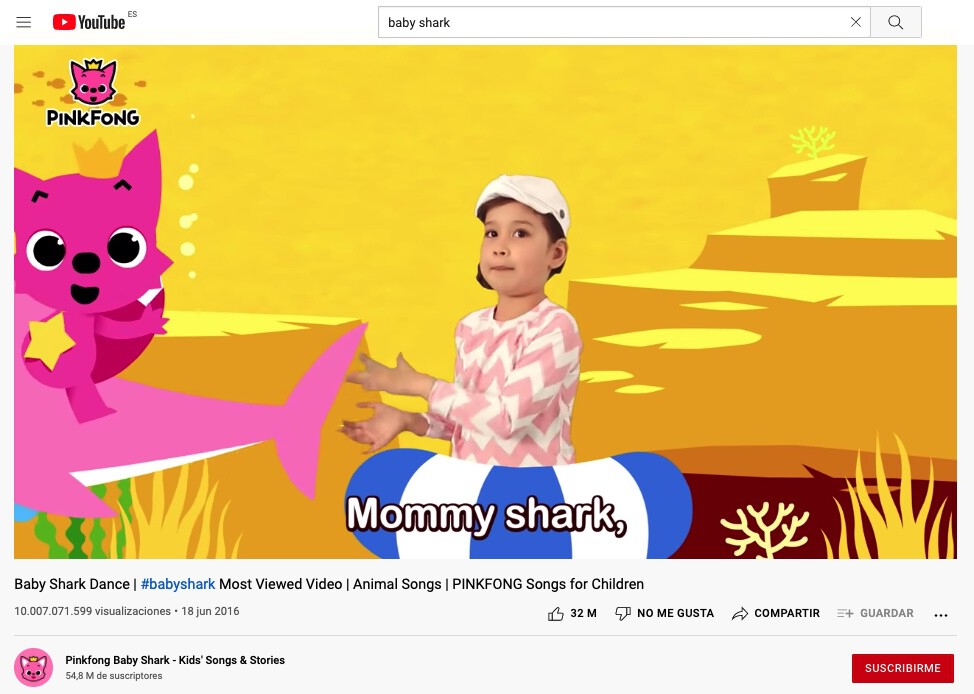This screenshot has height=694, width=974.
Task: Click the GUARDAR text label
Action: coord(886,613)
